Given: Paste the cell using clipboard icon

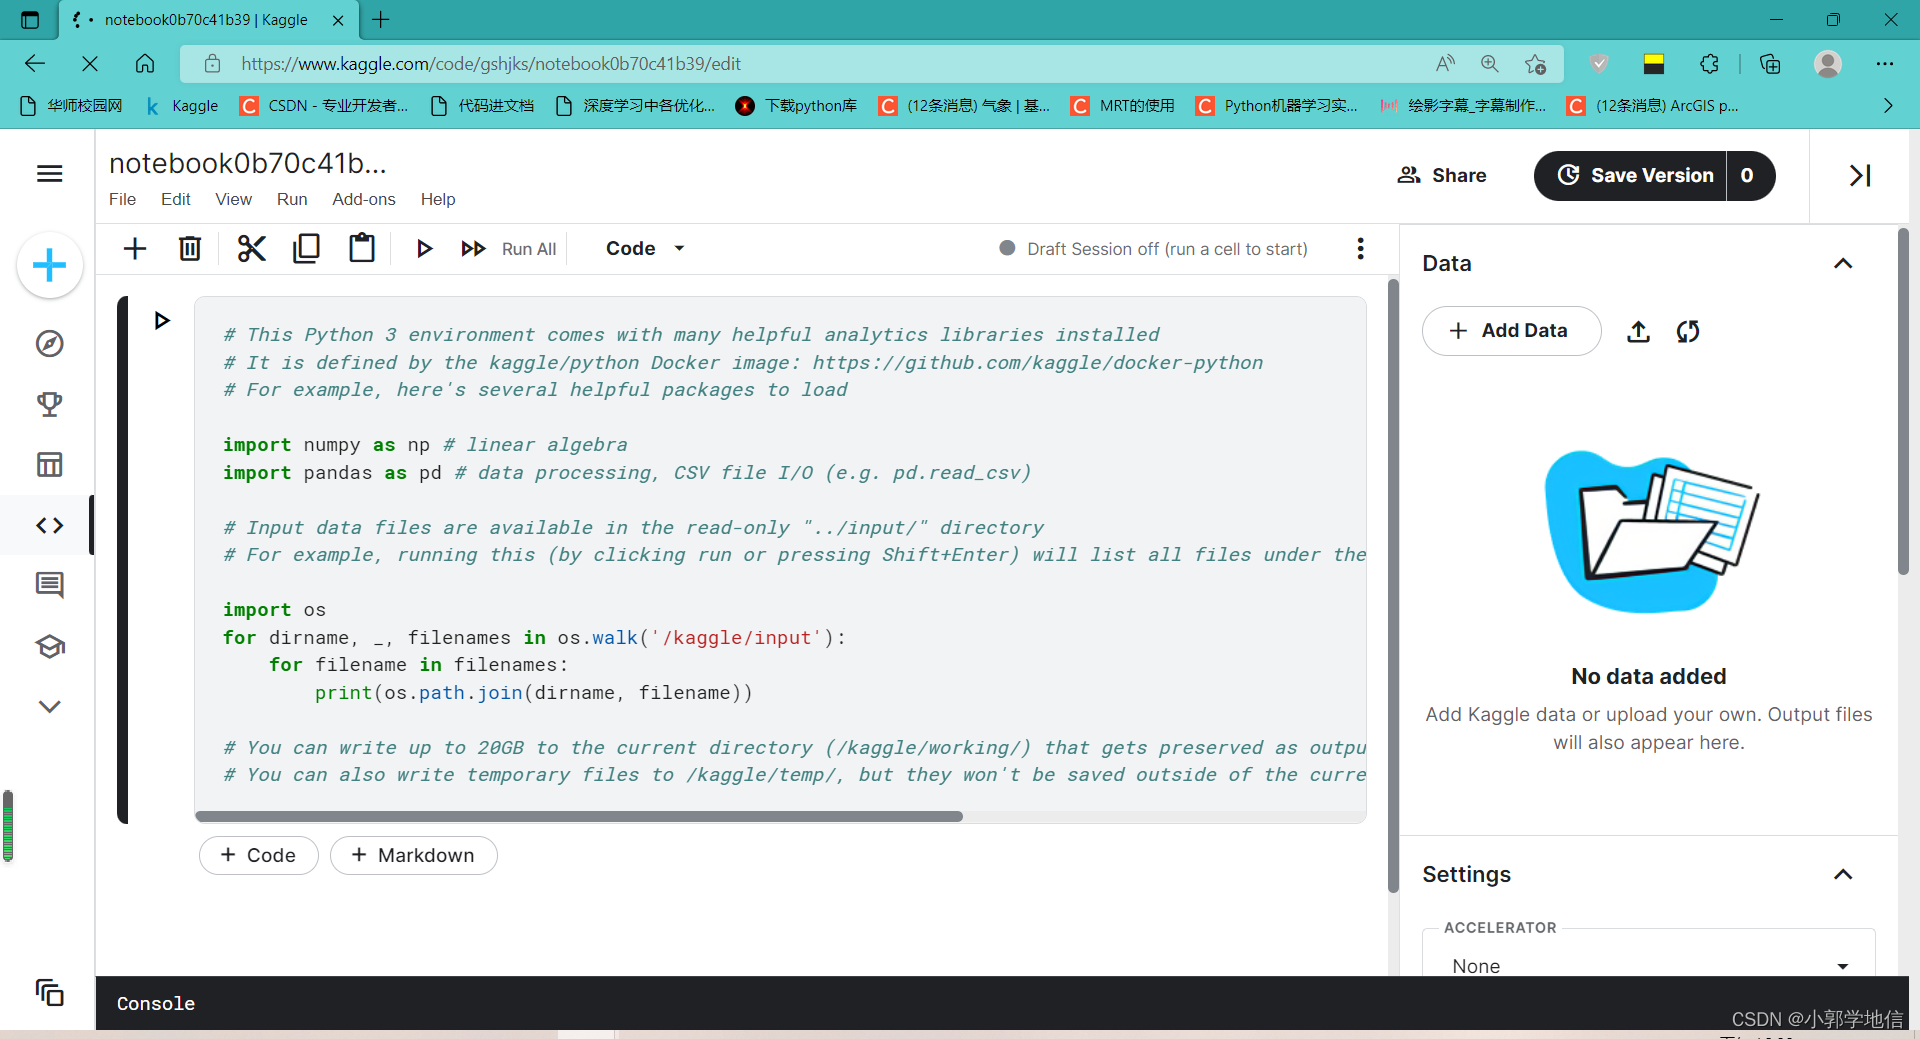Looking at the screenshot, I should (x=362, y=248).
